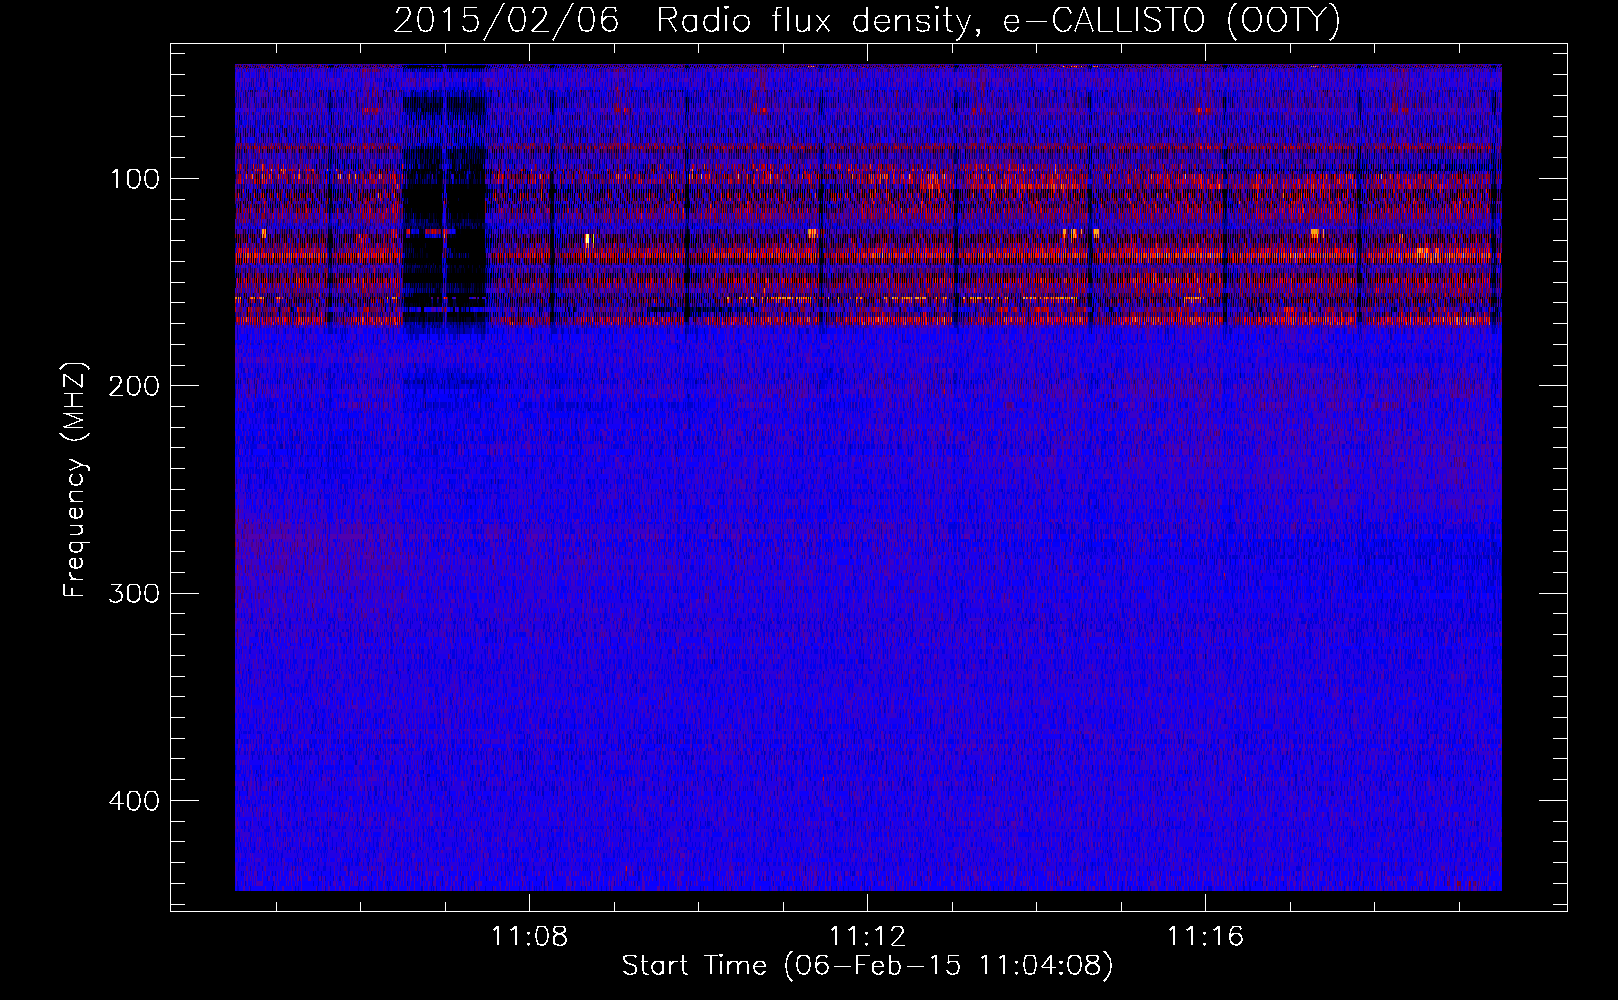Click the 'Frequency (MHZ)' axis label
The image size is (1618, 1000).
coord(75,480)
